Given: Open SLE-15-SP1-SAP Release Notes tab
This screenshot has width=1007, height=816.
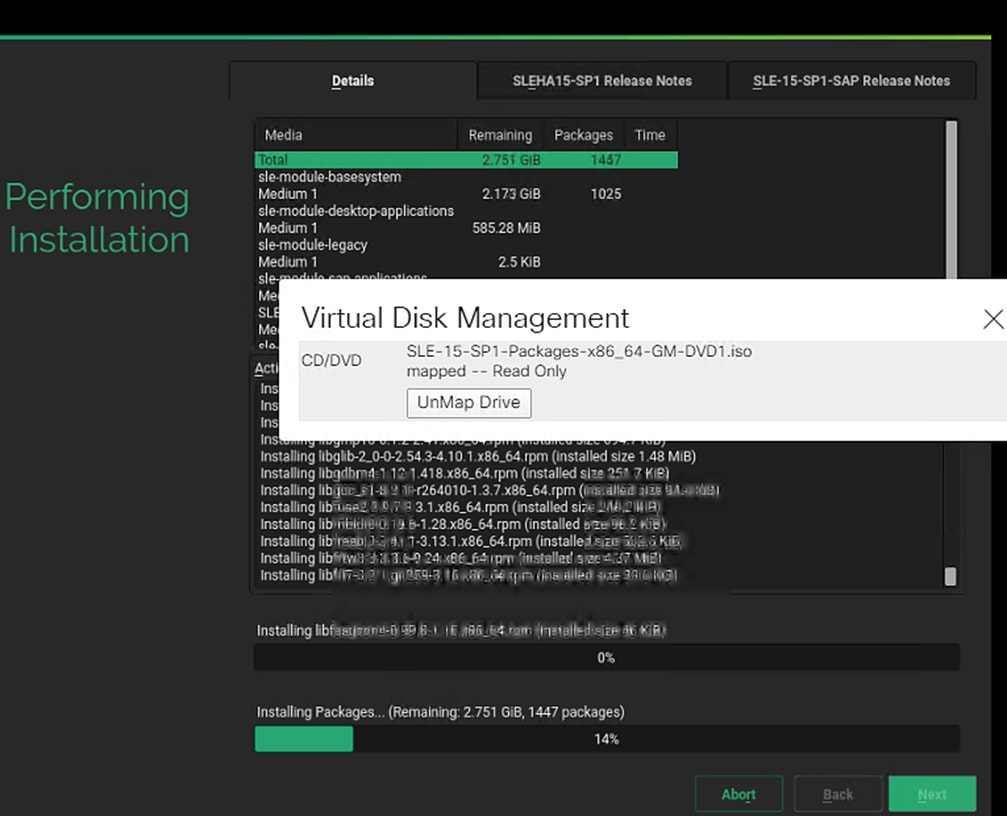Looking at the screenshot, I should point(851,81).
